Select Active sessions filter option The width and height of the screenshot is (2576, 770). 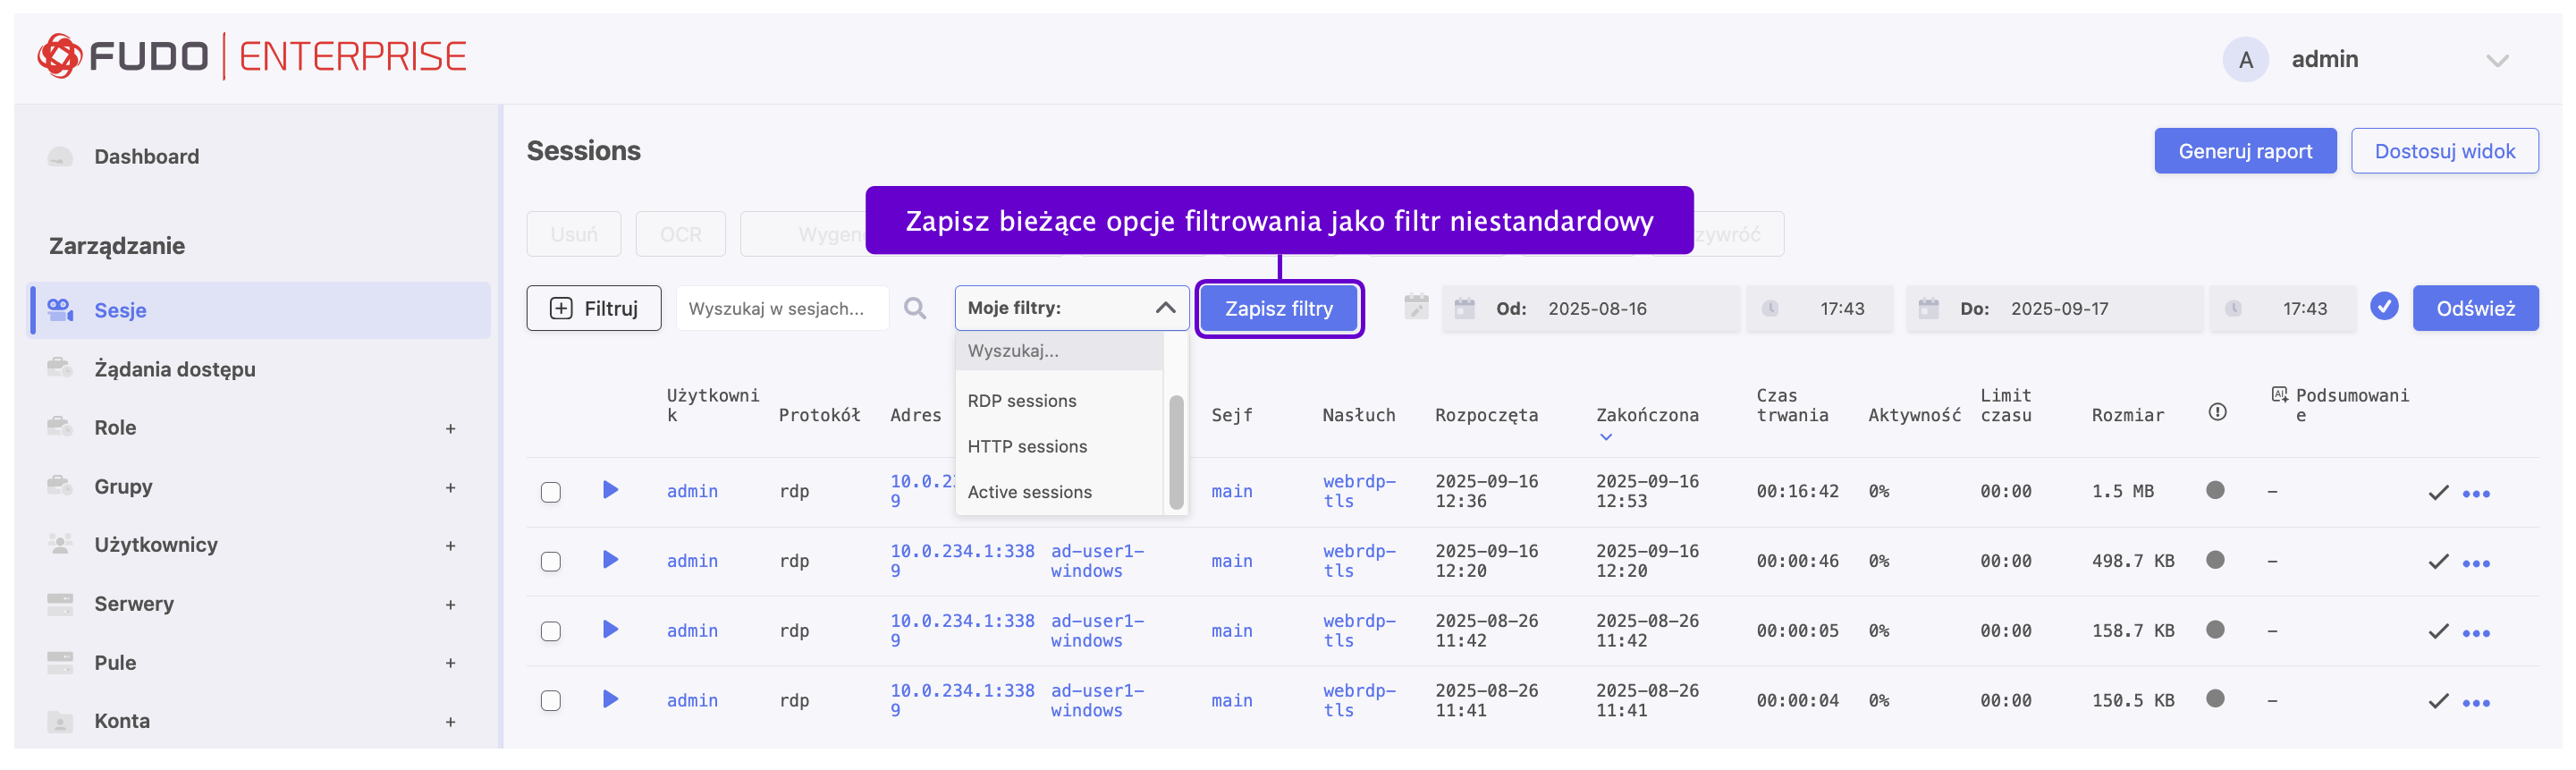pos(1029,492)
